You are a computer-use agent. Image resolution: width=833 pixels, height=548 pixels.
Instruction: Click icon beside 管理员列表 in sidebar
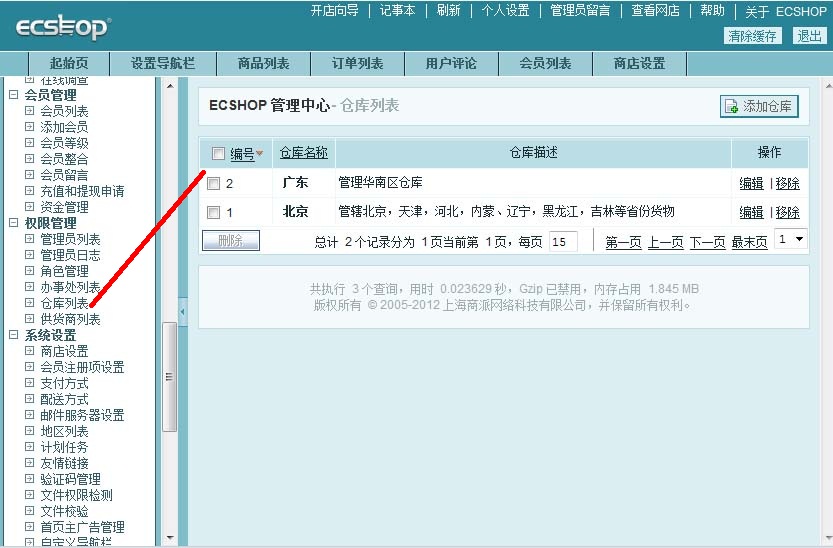click(x=30, y=238)
